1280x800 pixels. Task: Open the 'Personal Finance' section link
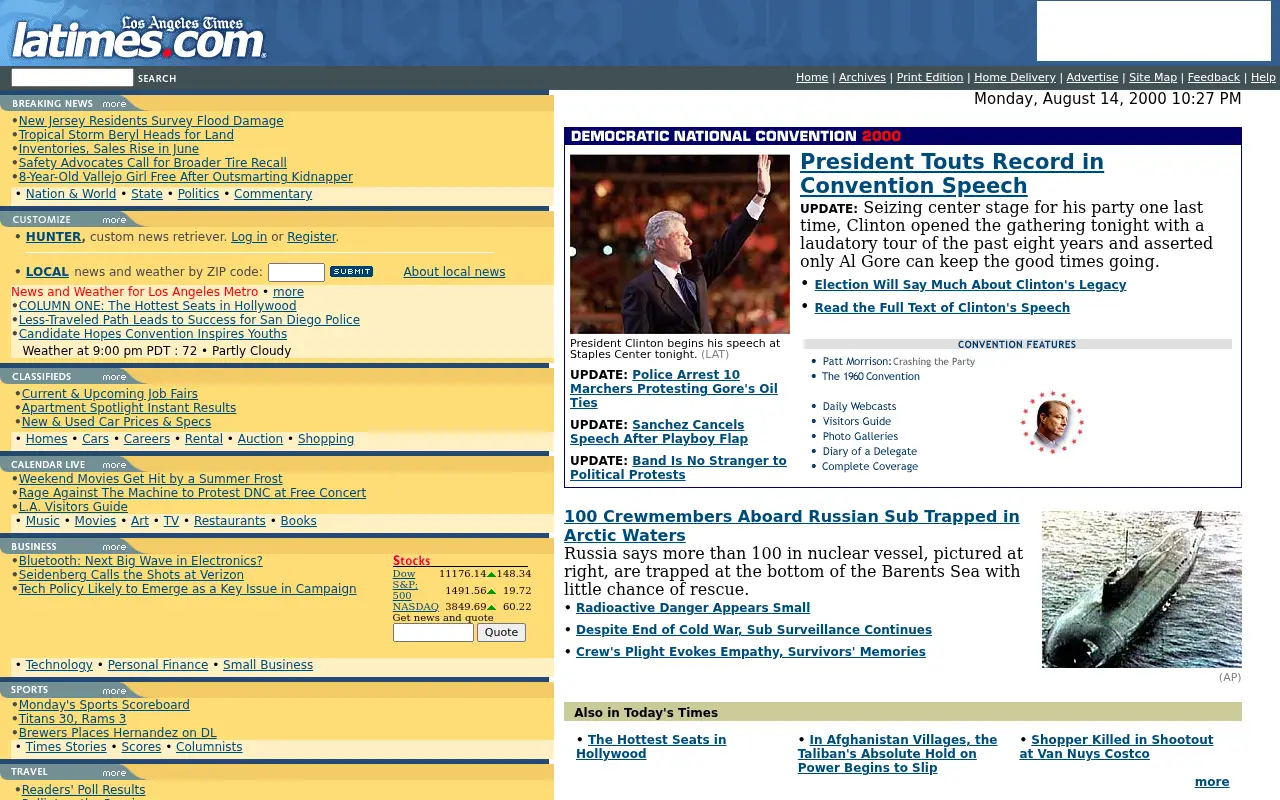158,665
